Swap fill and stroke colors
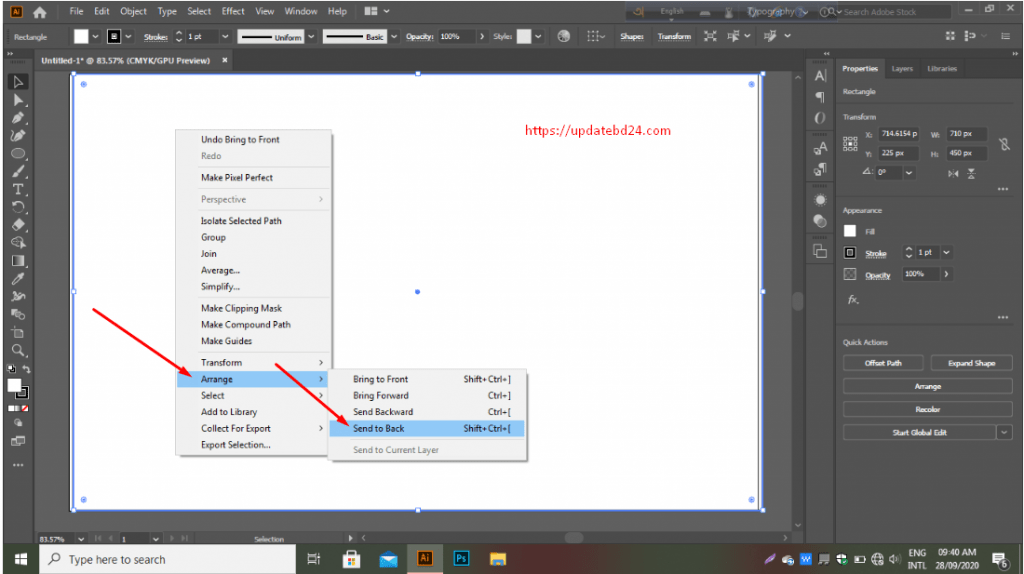 [26, 370]
